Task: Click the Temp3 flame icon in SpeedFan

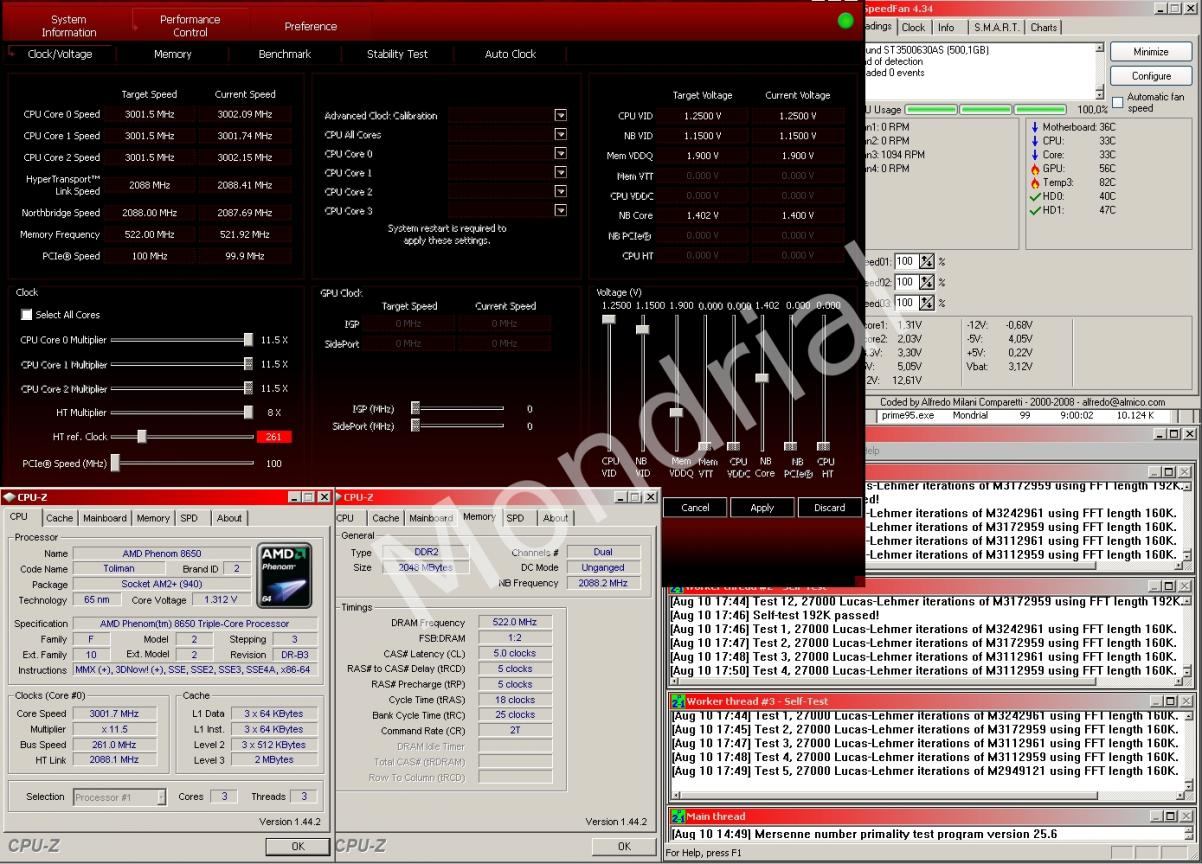Action: coord(1035,183)
